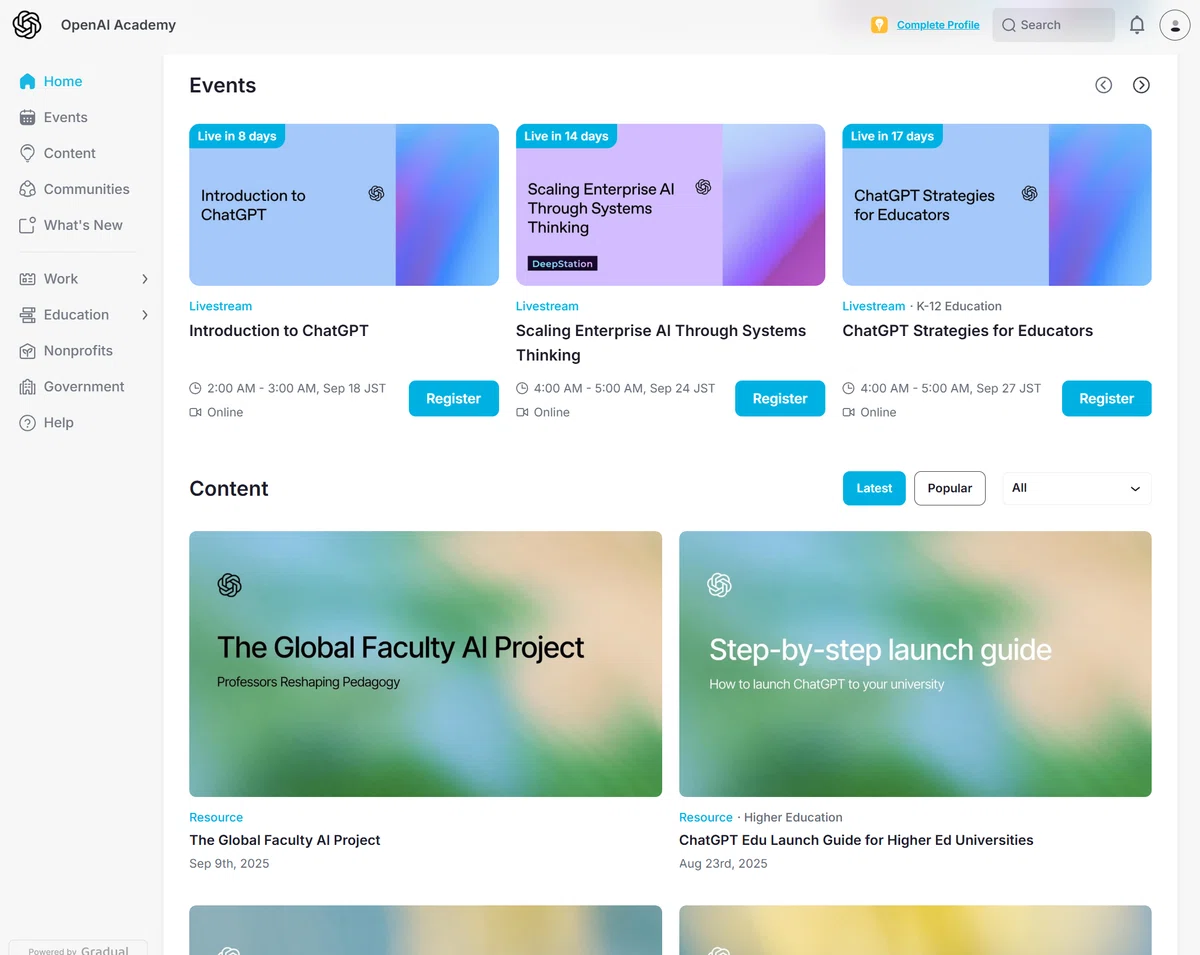Click the OpenAI logo in header
This screenshot has height=955, width=1200.
pos(27,25)
